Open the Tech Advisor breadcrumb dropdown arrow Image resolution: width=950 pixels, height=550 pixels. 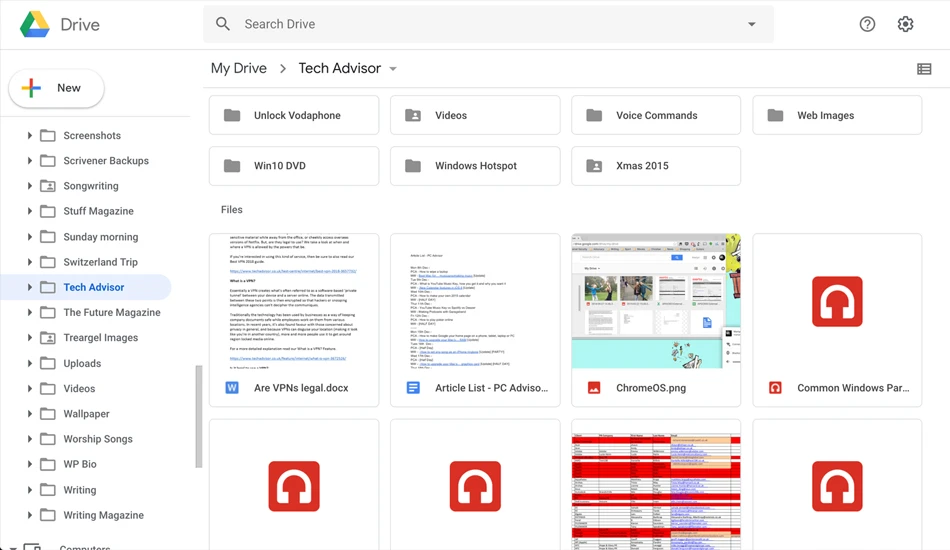pyautogui.click(x=393, y=69)
